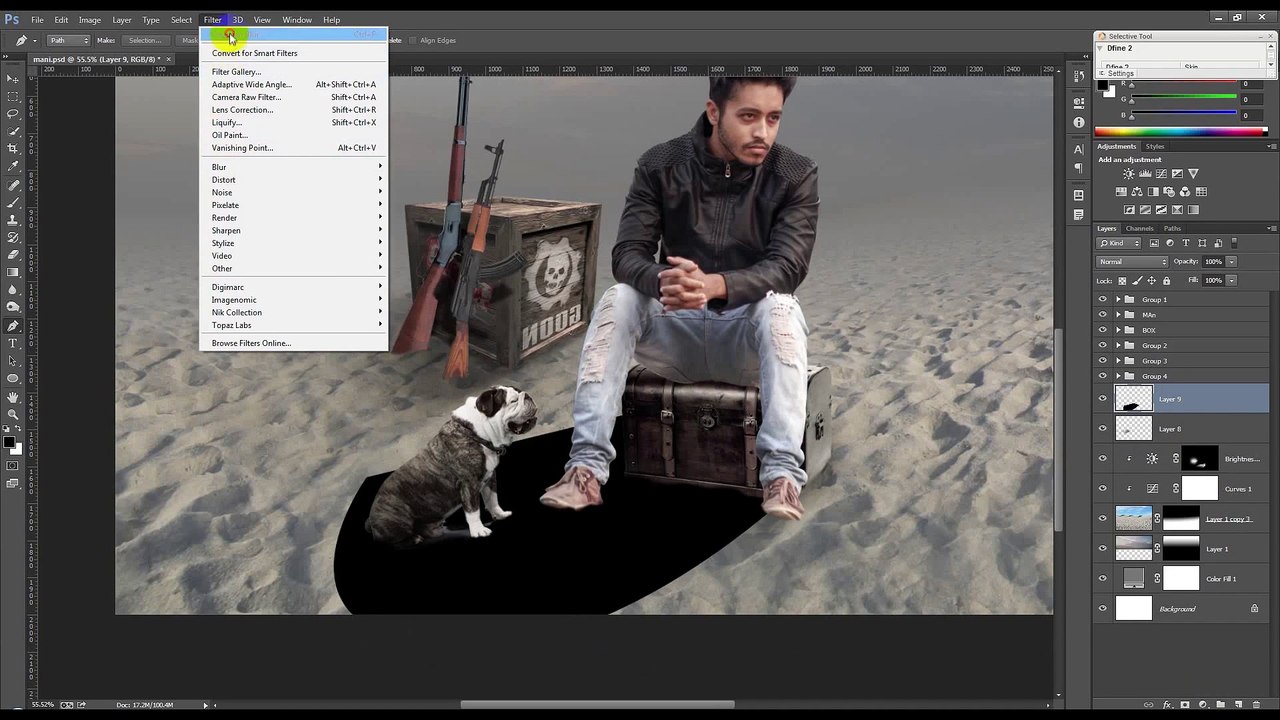Click the Brightness layer mask thumbnail
The image size is (1280, 720).
tap(1199, 459)
